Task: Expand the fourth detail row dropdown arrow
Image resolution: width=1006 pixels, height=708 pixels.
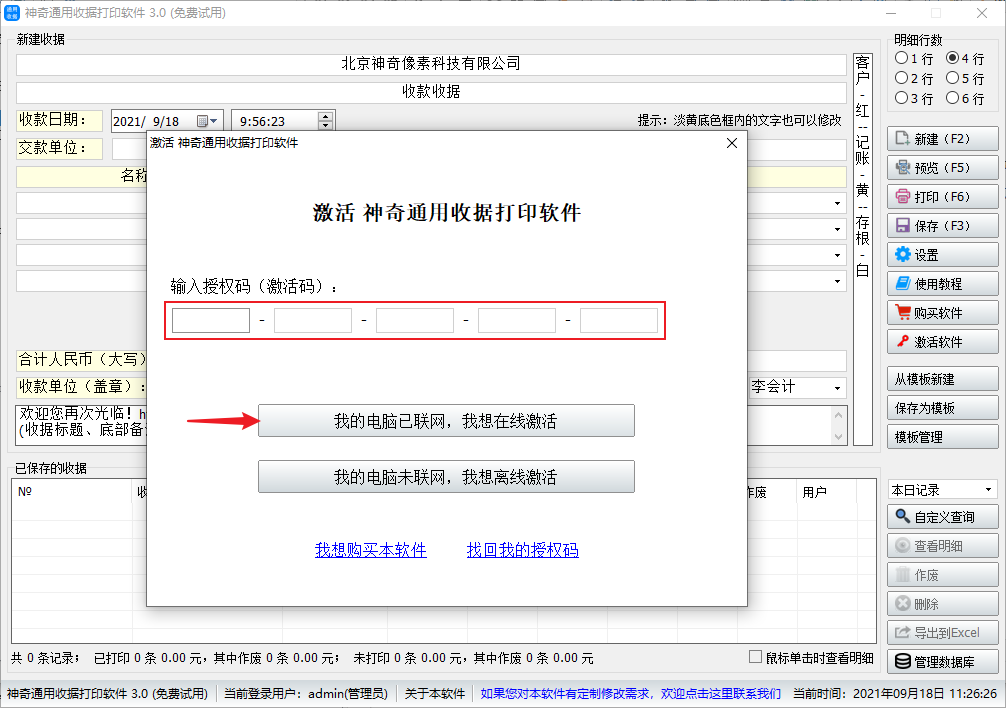Action: pos(837,282)
